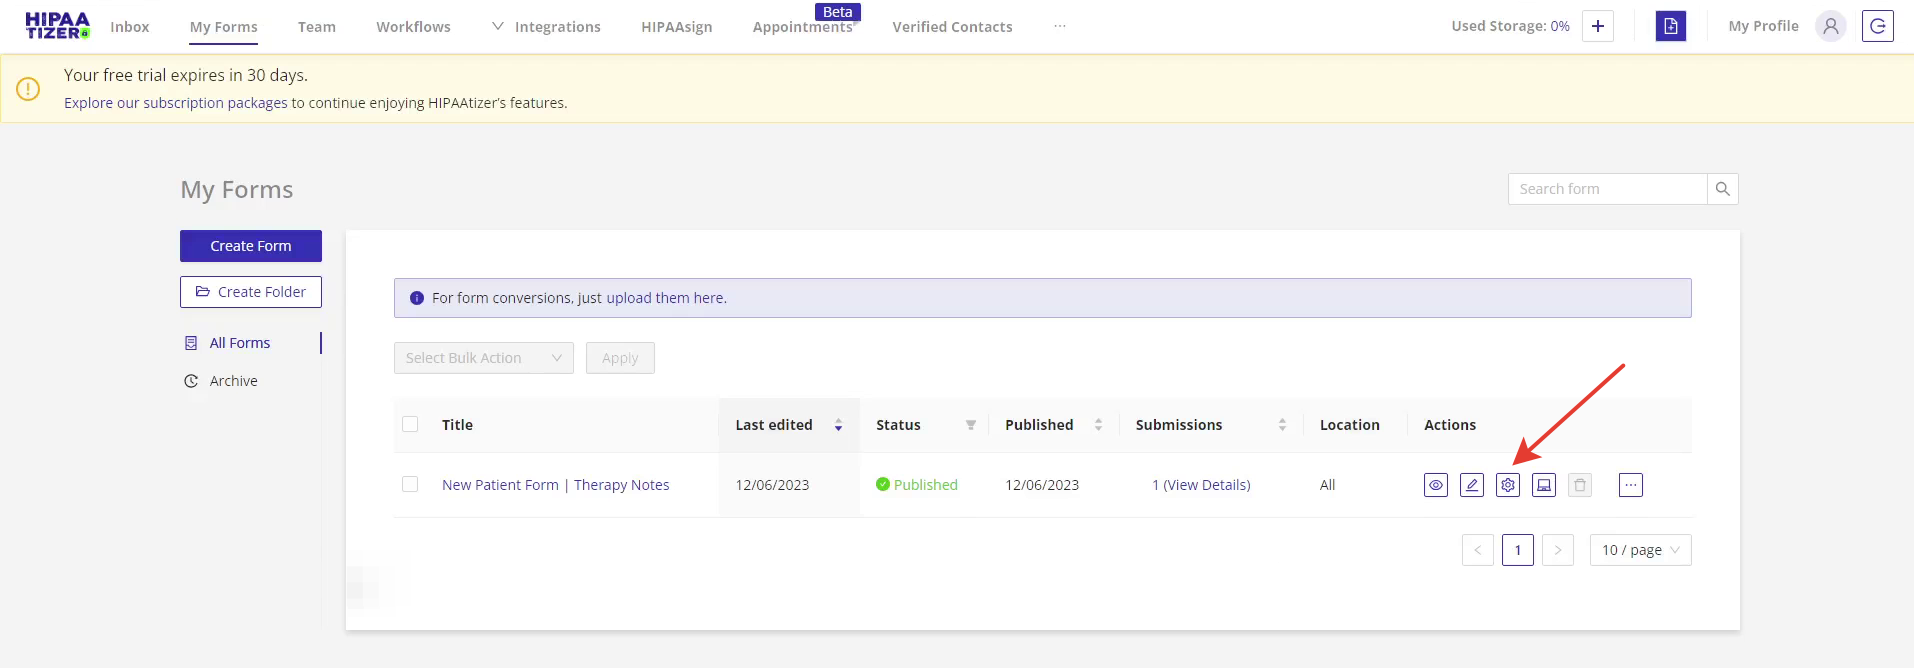Check the New Patient Form row checkbox

pos(410,484)
